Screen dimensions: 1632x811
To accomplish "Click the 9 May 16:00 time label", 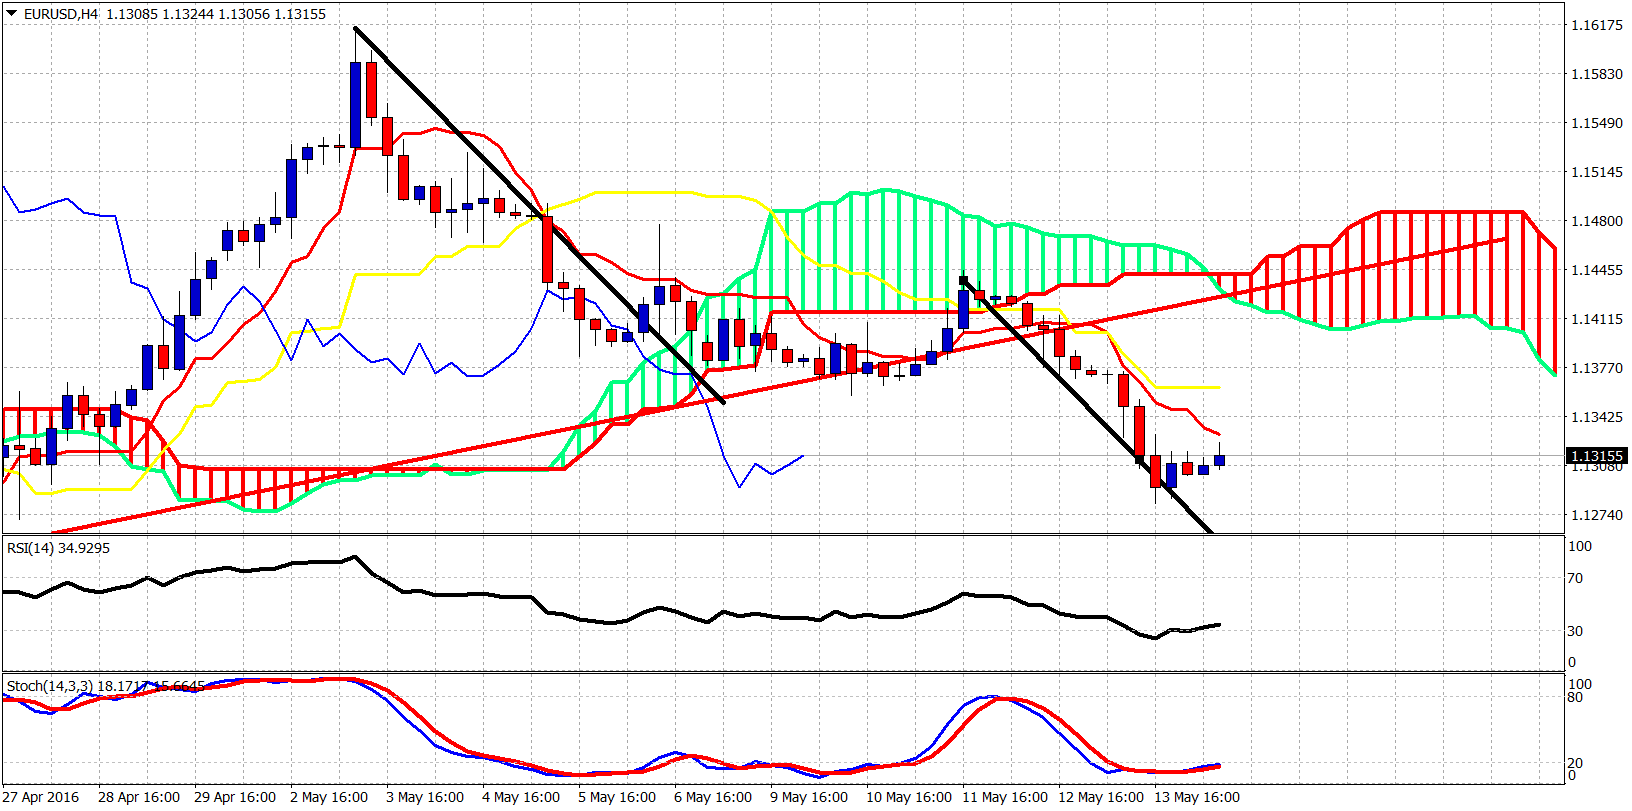I will click(x=809, y=797).
